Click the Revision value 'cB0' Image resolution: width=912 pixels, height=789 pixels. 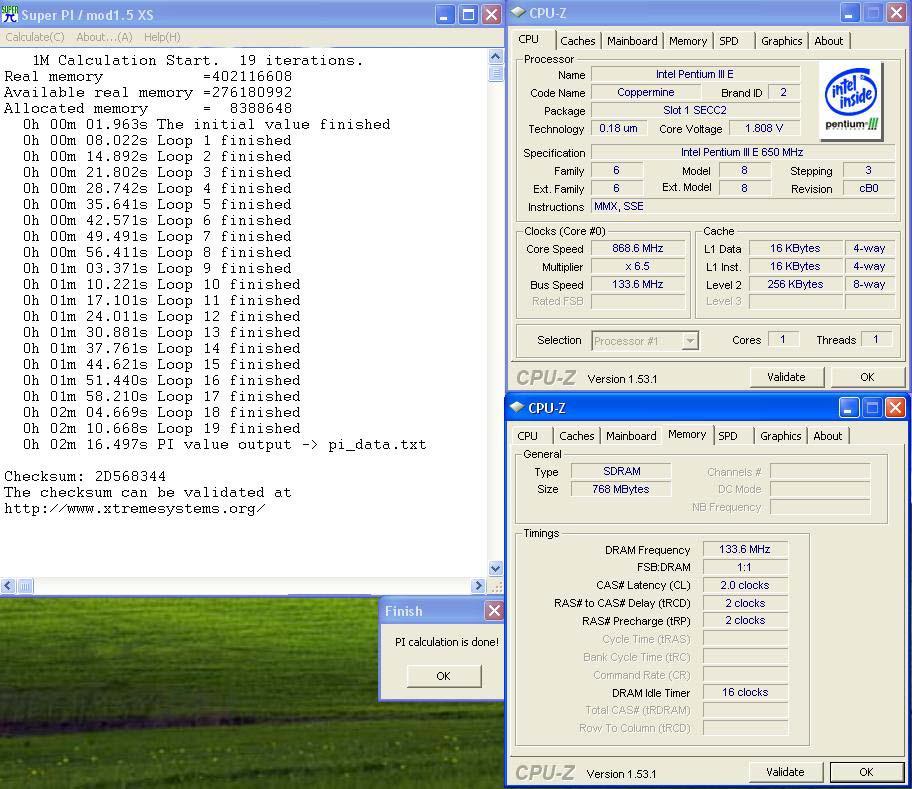(868, 188)
